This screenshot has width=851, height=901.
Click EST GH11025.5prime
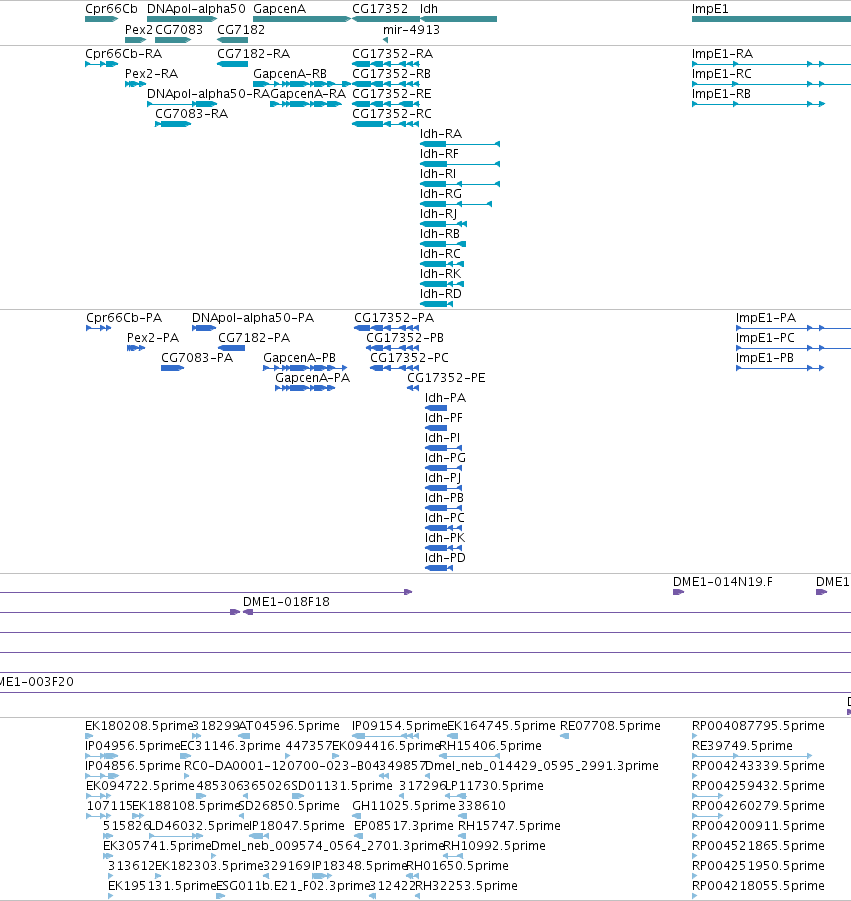(404, 806)
